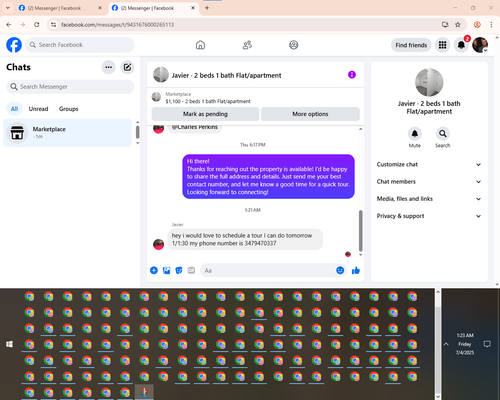Open the Friends icon in top navigation
The image size is (500, 400).
[x=247, y=45]
